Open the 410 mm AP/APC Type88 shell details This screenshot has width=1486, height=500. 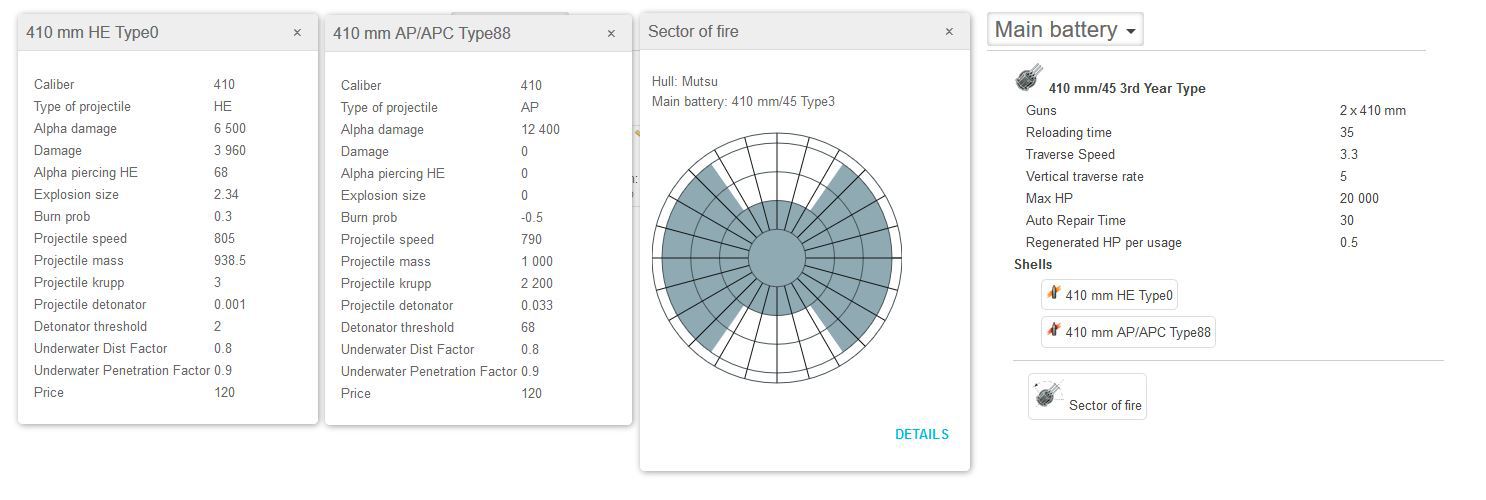[x=1138, y=332]
